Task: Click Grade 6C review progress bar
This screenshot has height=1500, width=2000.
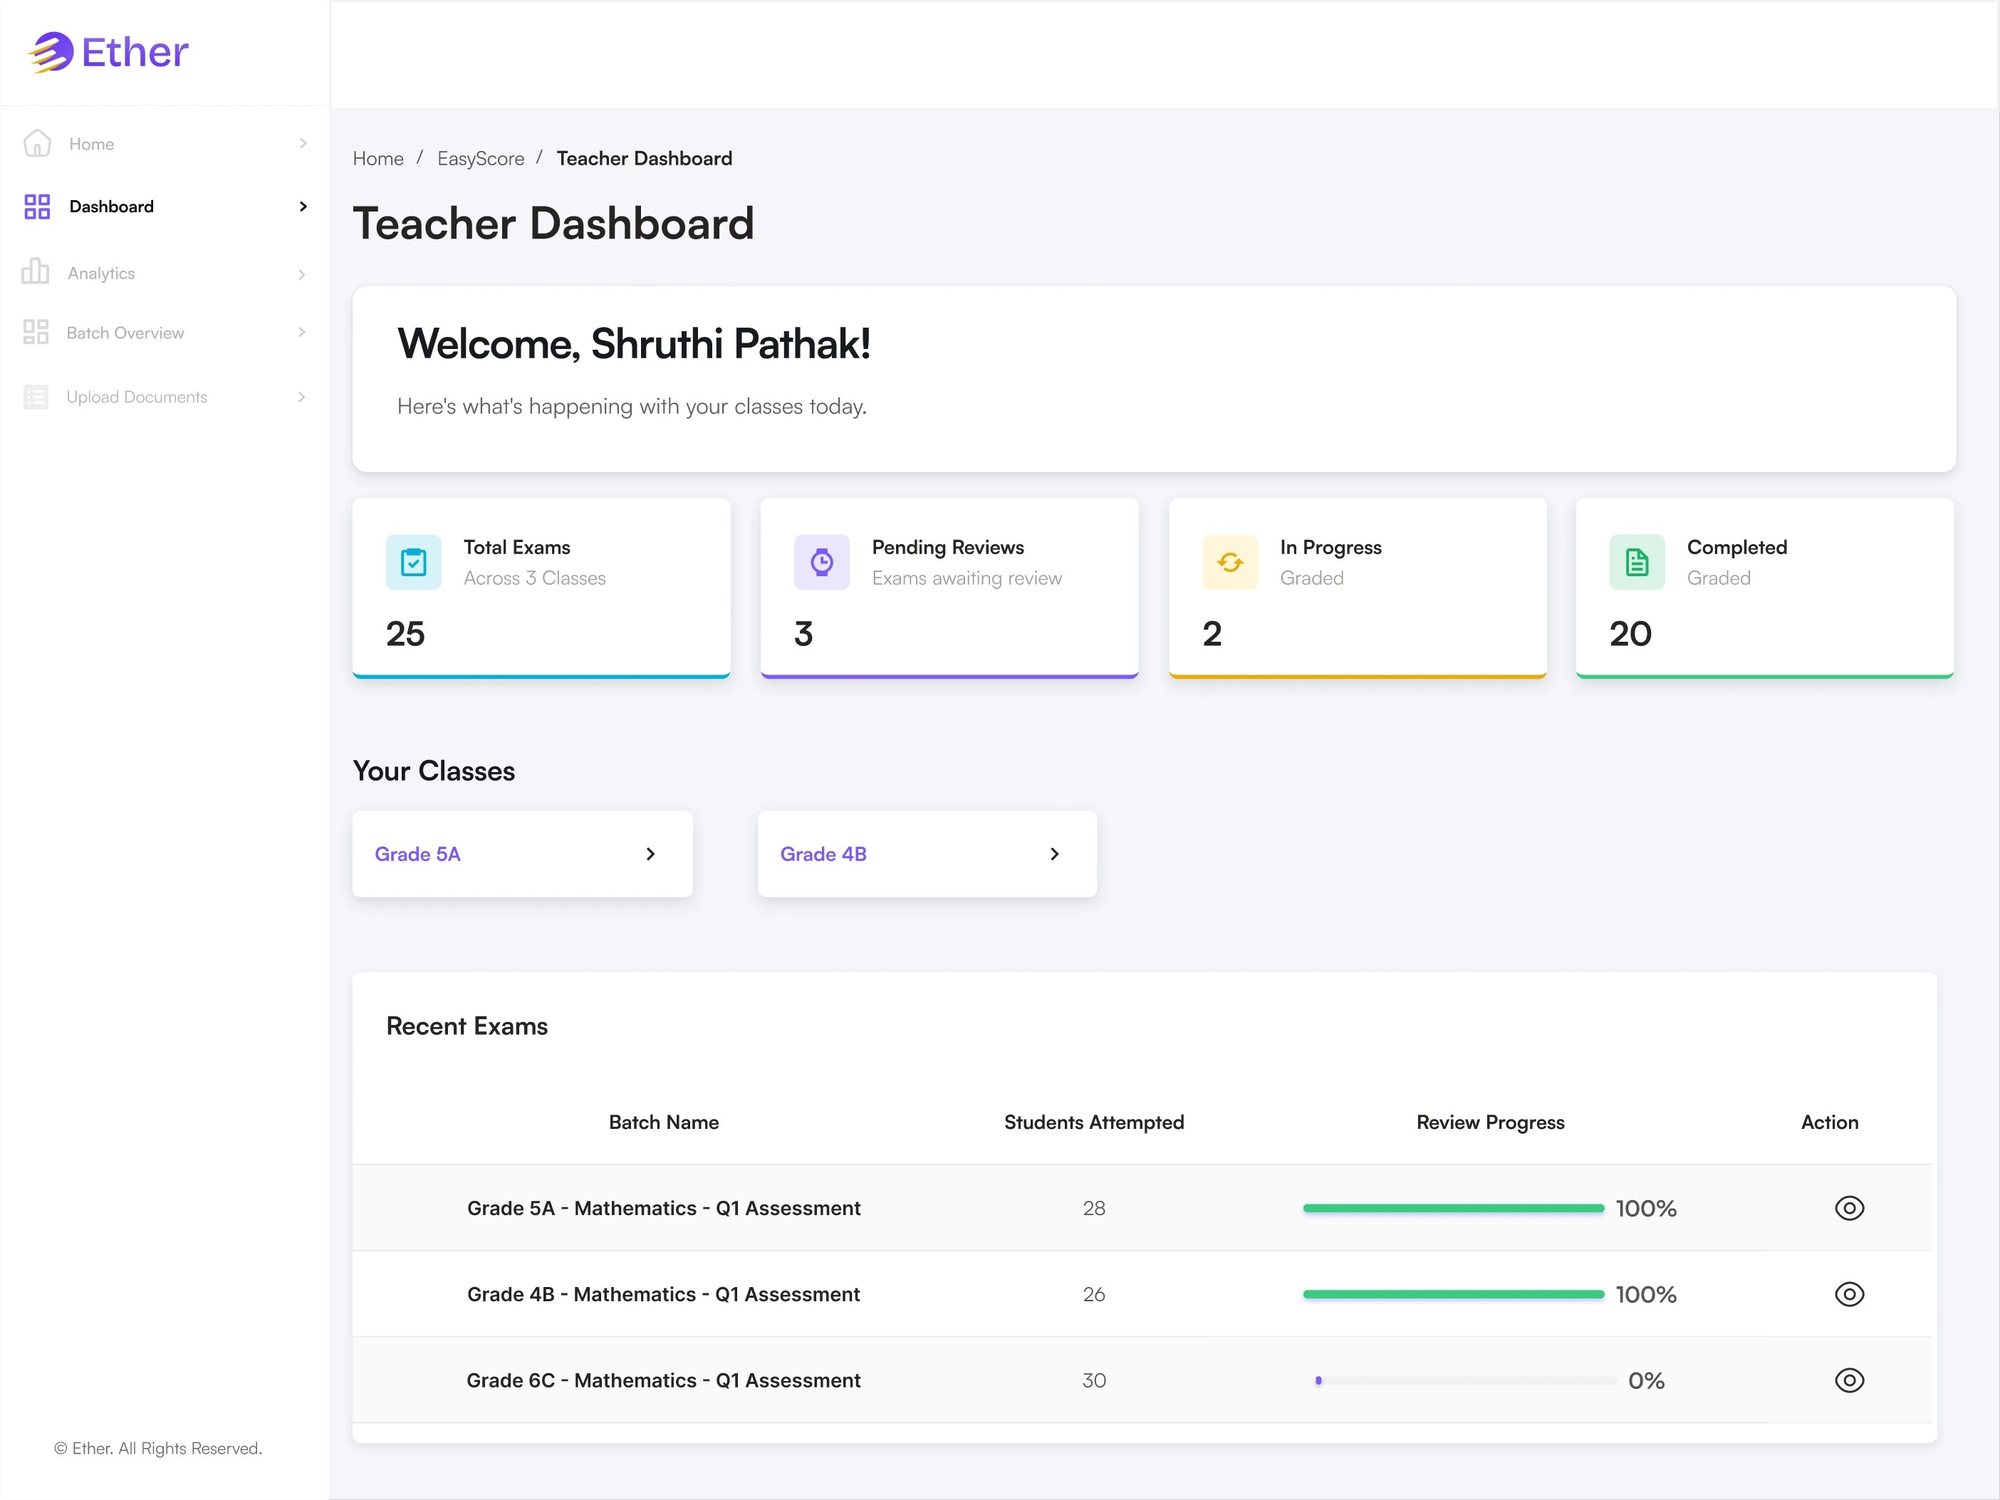Action: [x=1466, y=1380]
